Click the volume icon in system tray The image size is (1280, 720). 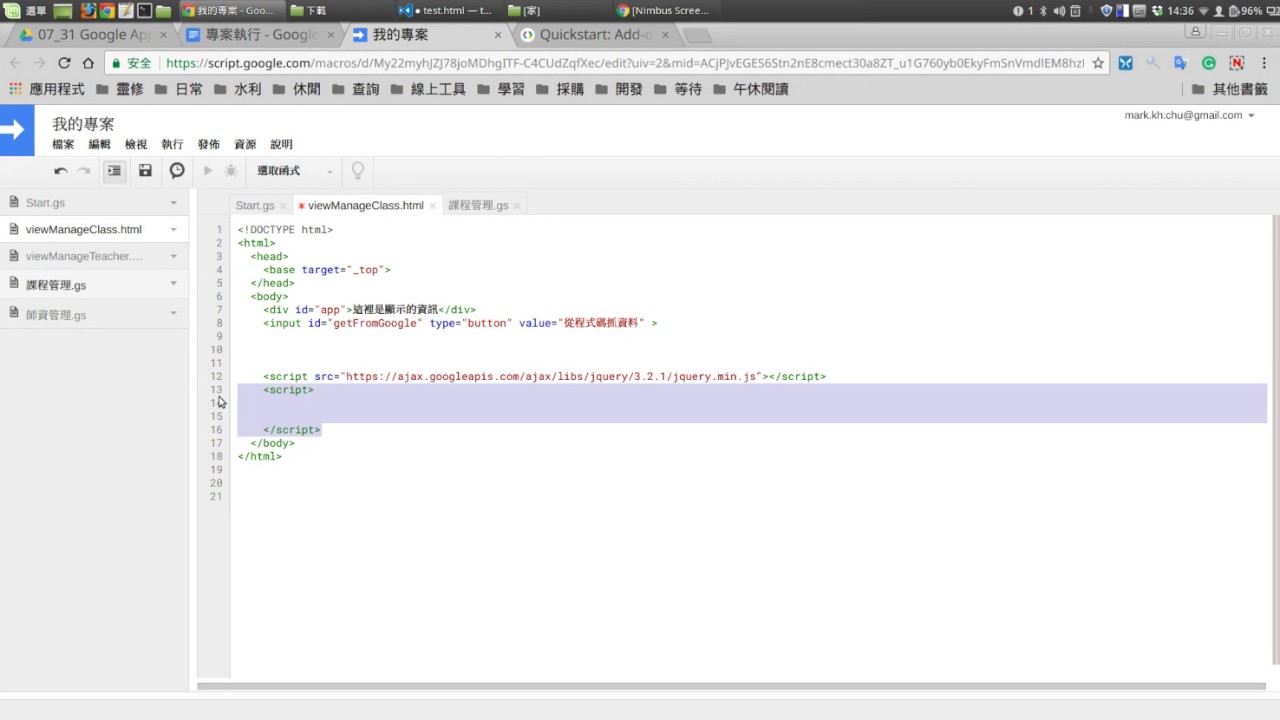[1059, 10]
